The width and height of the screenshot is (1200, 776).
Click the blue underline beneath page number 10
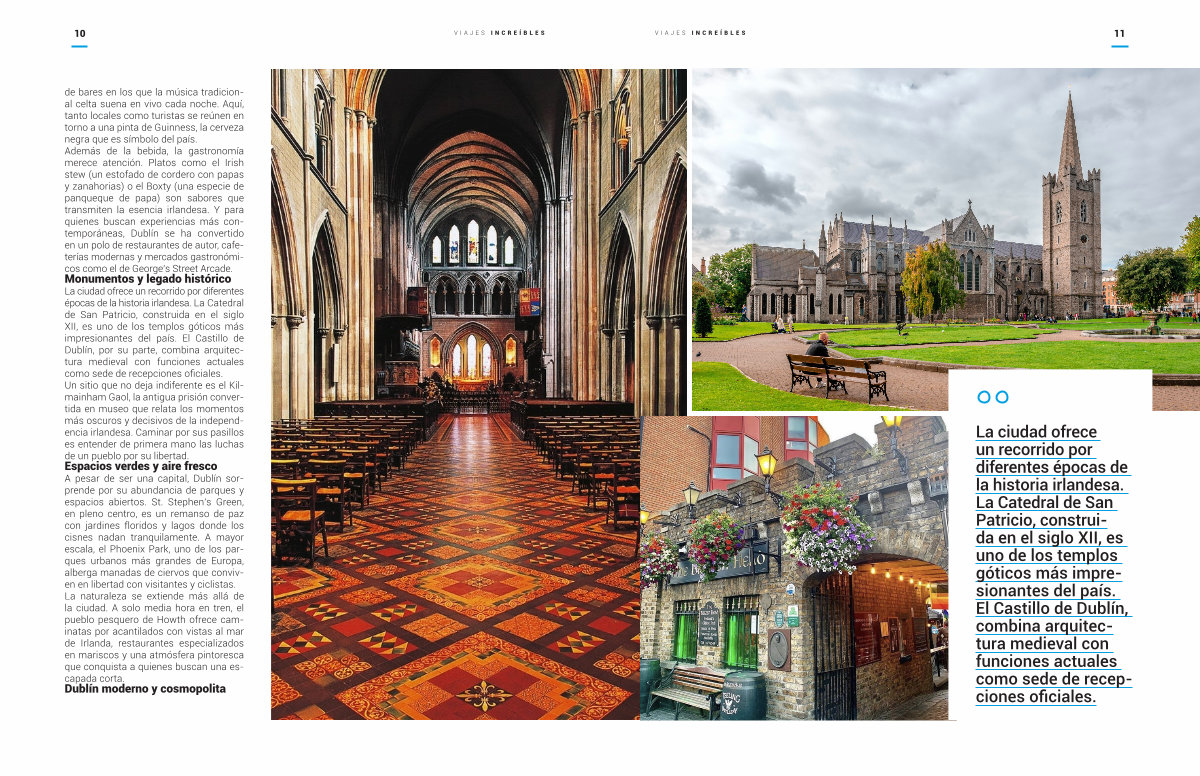(79, 46)
